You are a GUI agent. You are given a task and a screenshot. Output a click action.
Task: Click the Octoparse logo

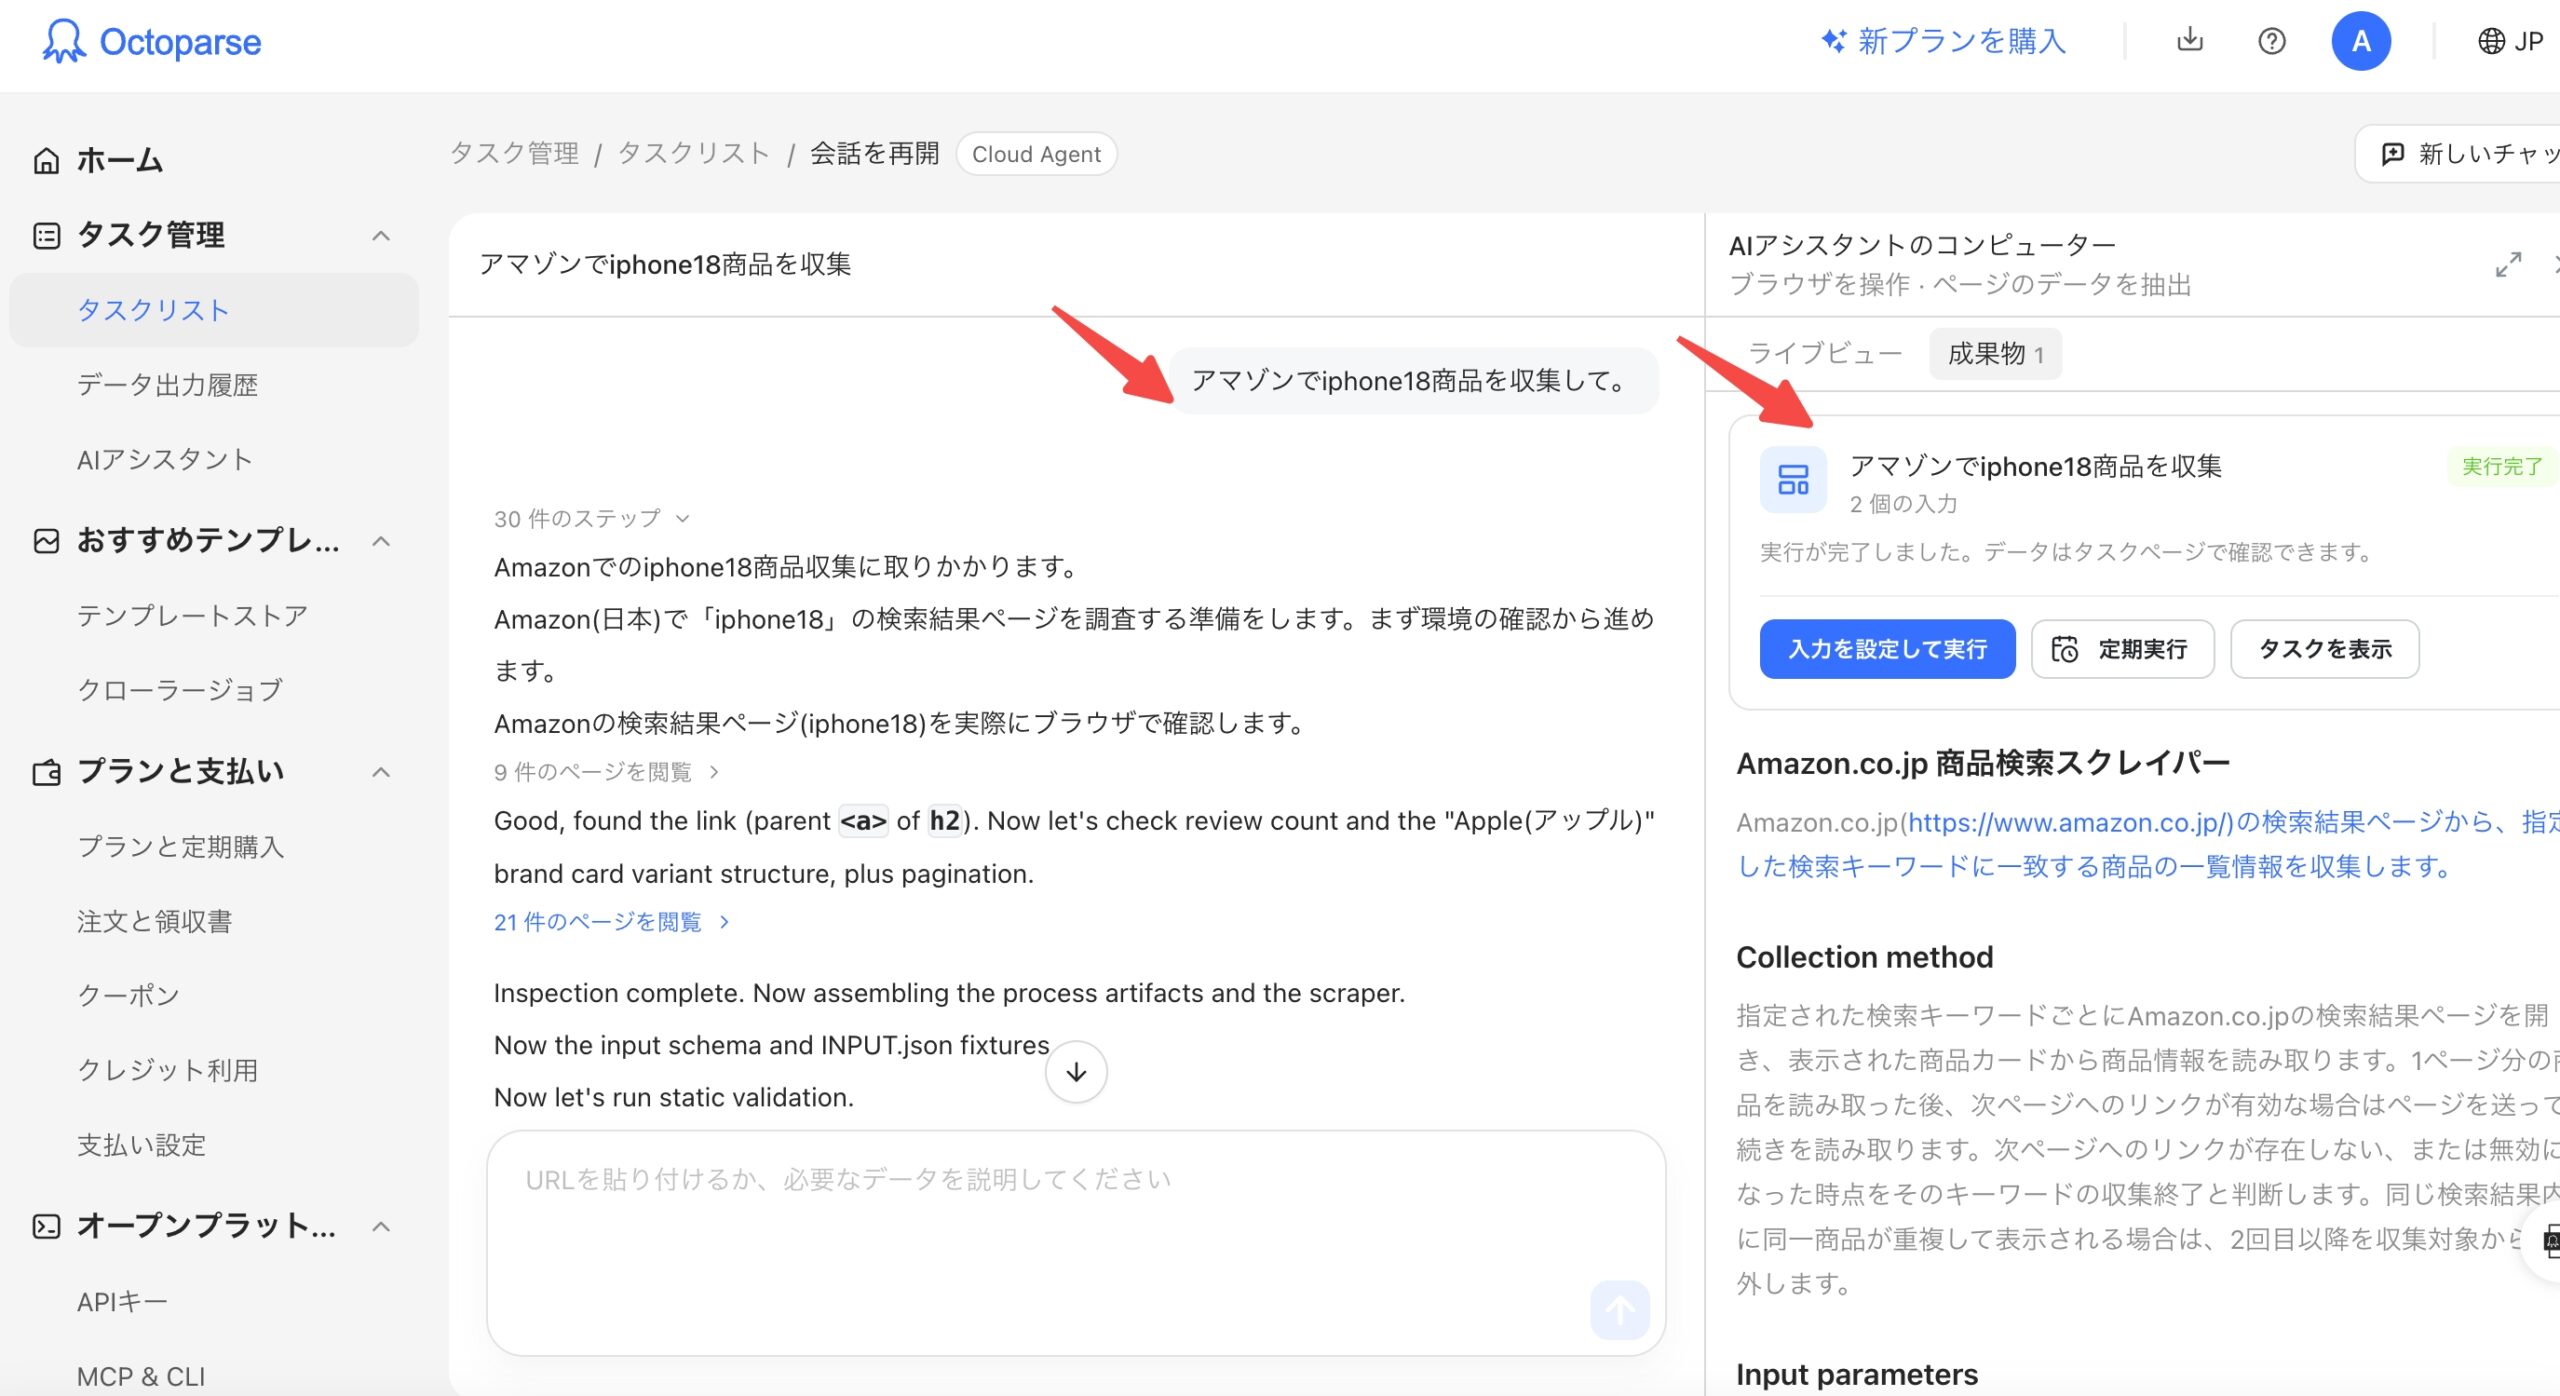pos(151,41)
